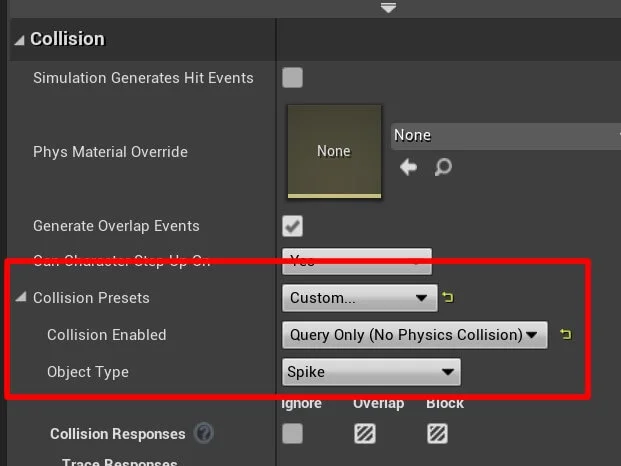The width and height of the screenshot is (621, 466).
Task: Click the downward arrow at panel top
Action: tap(389, 8)
